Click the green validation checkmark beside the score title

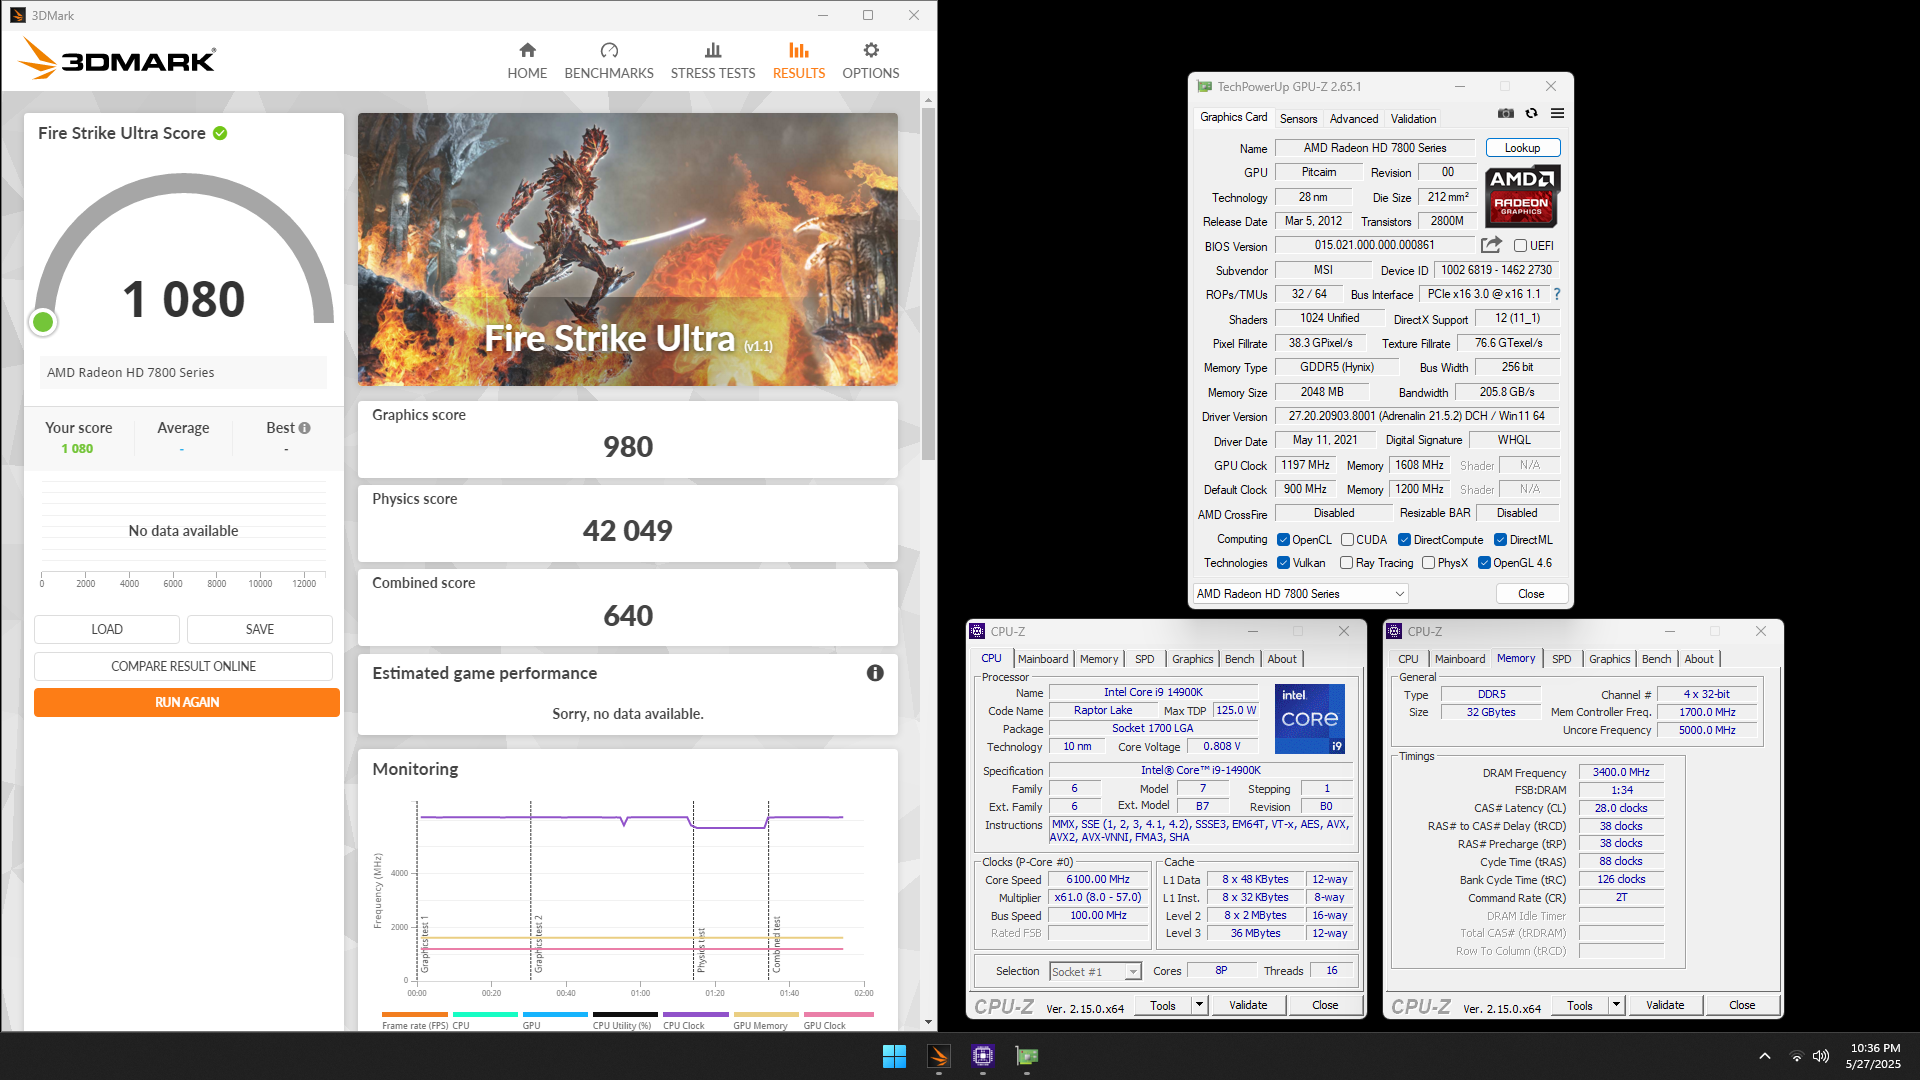[220, 133]
